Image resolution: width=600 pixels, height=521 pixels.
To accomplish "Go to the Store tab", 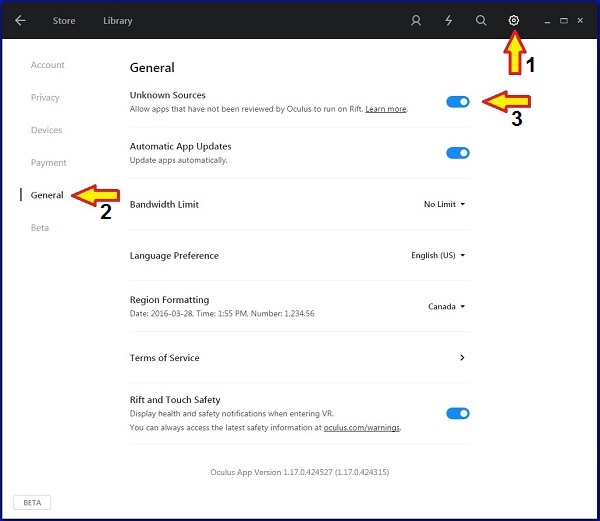I will click(x=64, y=21).
